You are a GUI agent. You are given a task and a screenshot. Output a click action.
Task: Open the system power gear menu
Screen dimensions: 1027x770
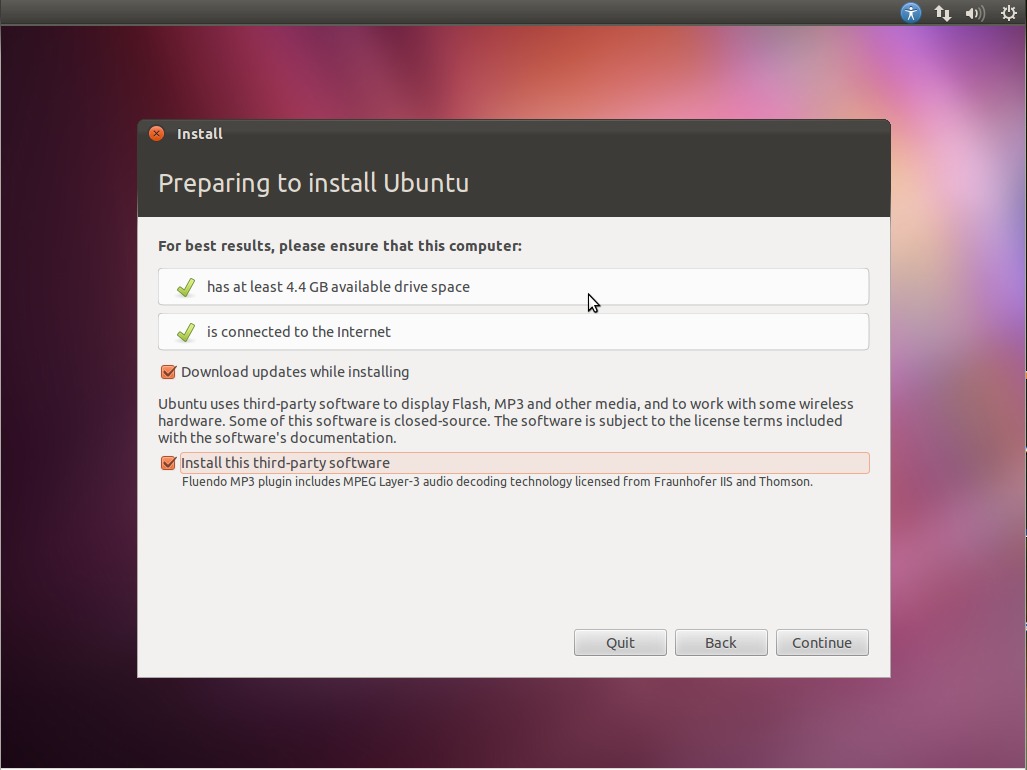click(1009, 13)
